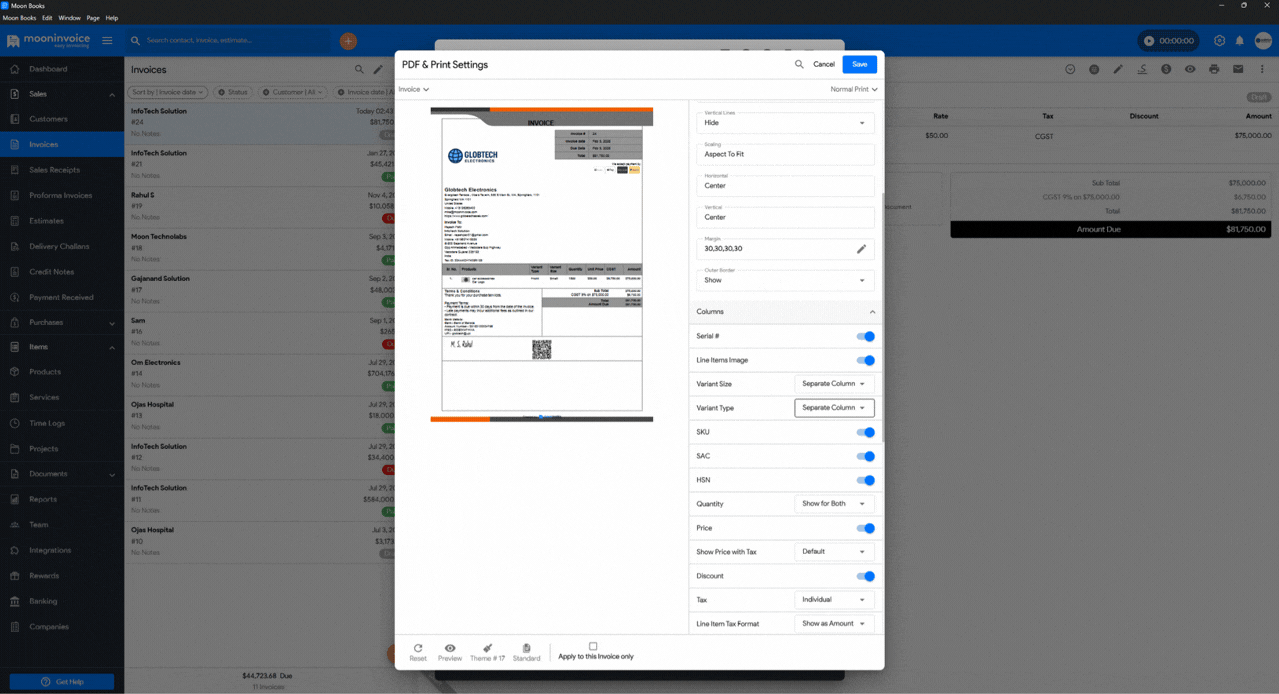The width and height of the screenshot is (1279, 694).
Task: Open the Normal Print dropdown
Action: click(x=853, y=89)
